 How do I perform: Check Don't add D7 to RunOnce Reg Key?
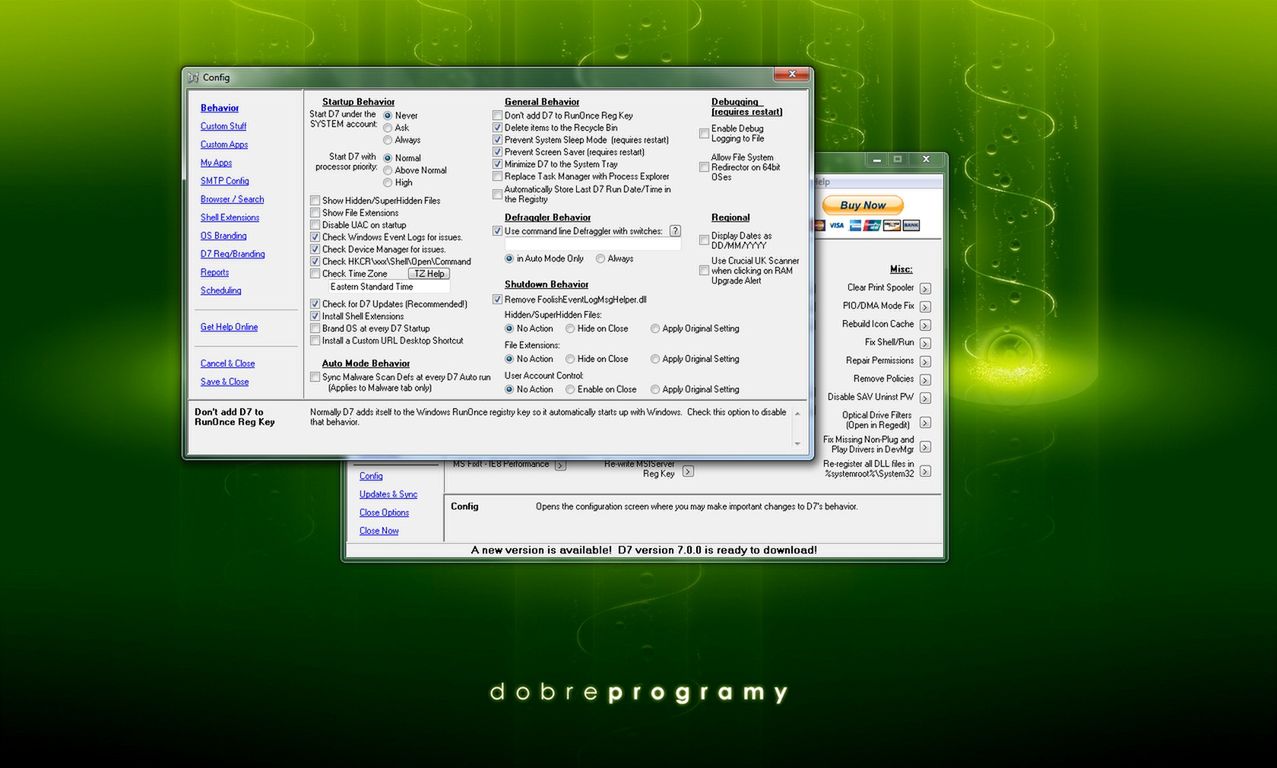tap(497, 116)
